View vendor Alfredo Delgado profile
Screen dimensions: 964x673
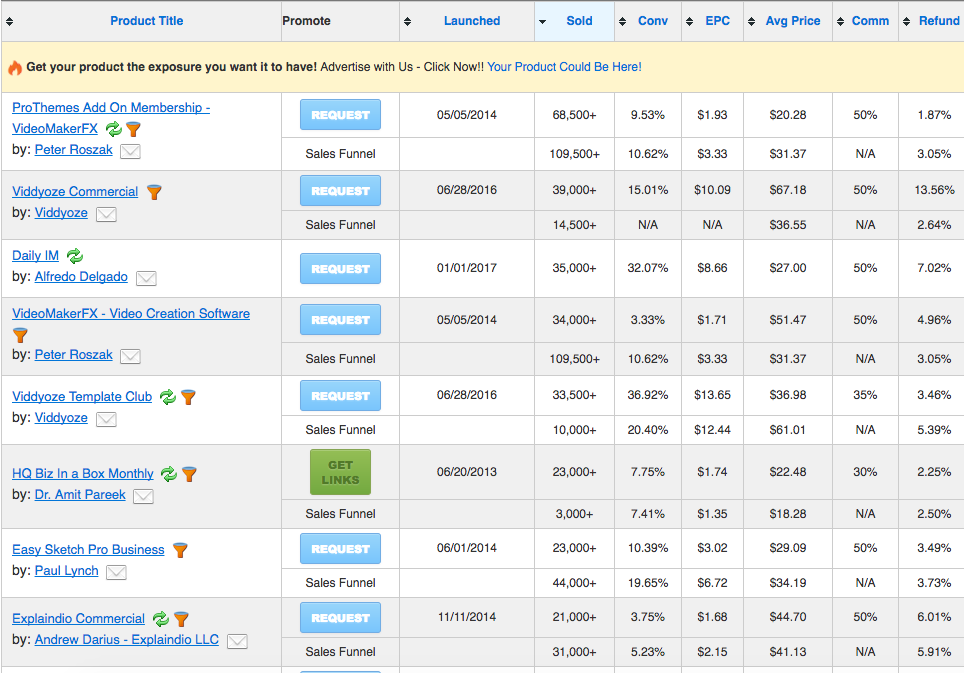pyautogui.click(x=81, y=277)
